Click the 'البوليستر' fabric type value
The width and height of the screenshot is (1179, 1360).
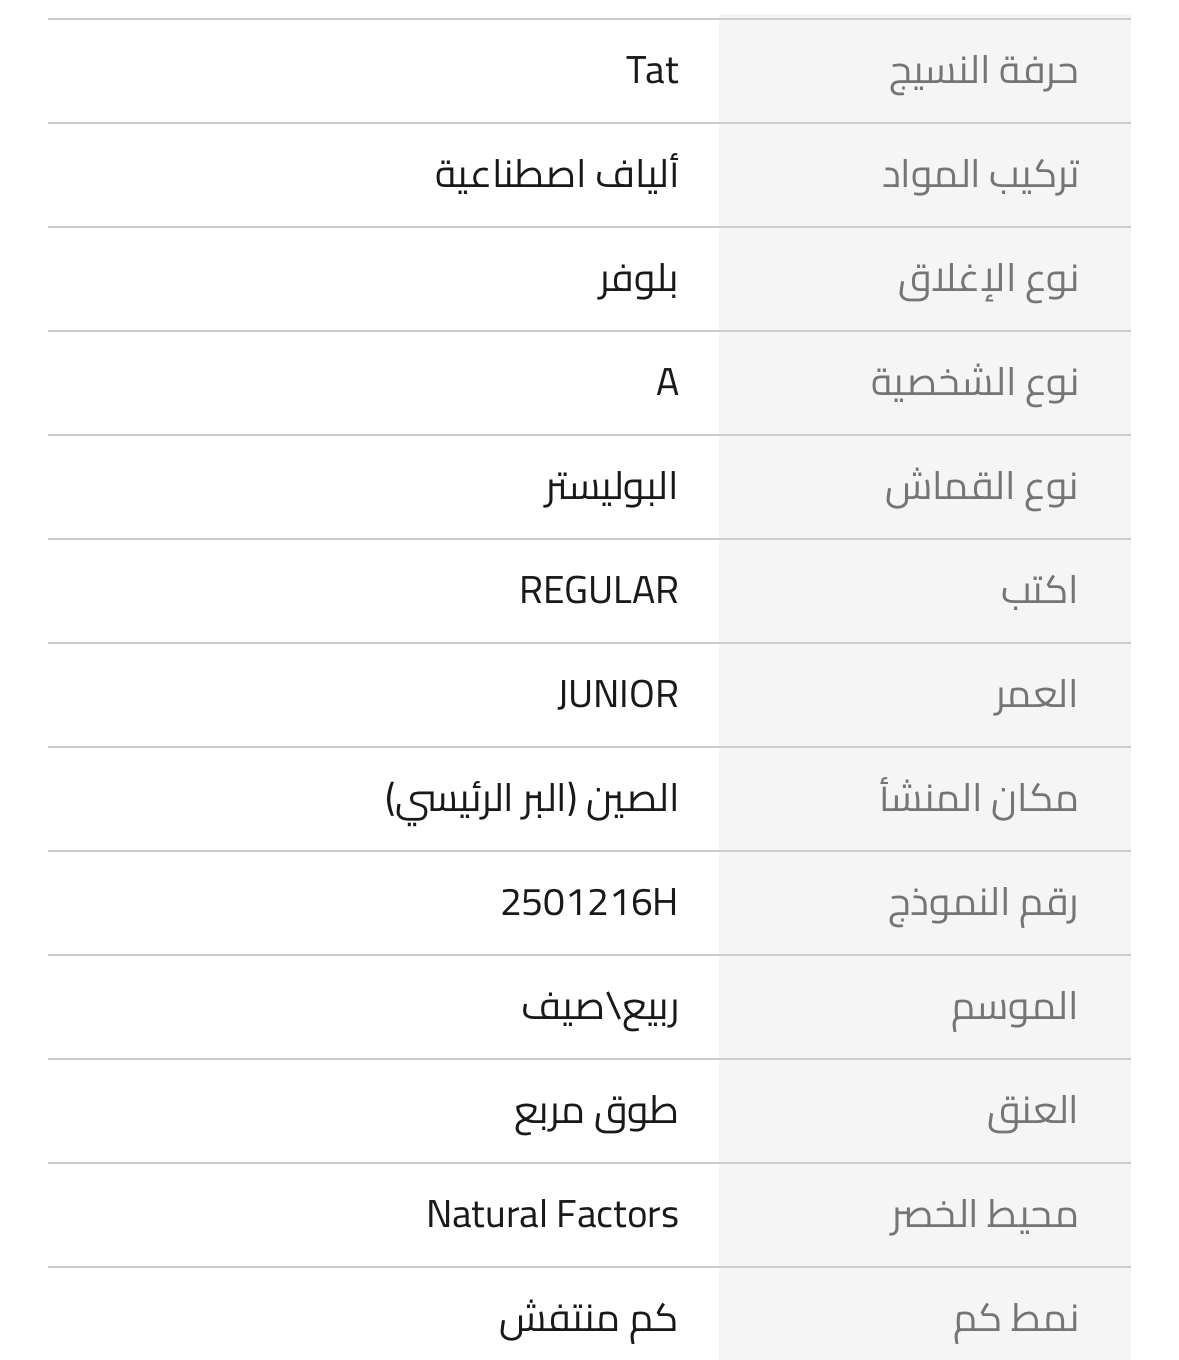tap(611, 487)
